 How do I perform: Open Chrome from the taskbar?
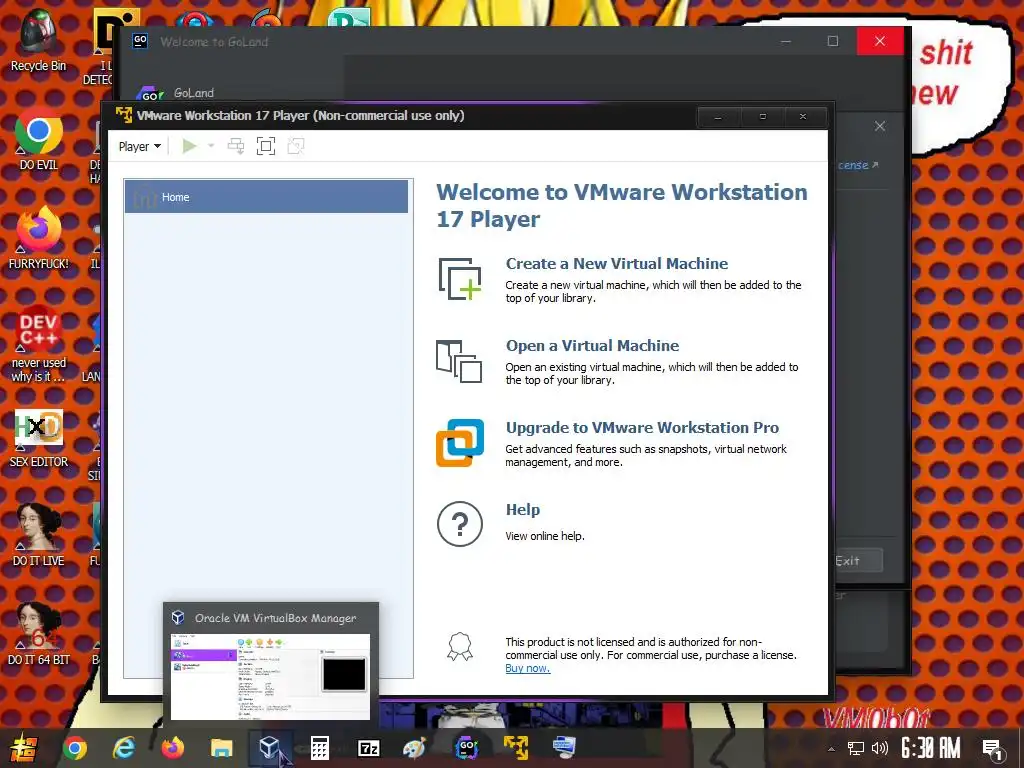click(x=74, y=748)
